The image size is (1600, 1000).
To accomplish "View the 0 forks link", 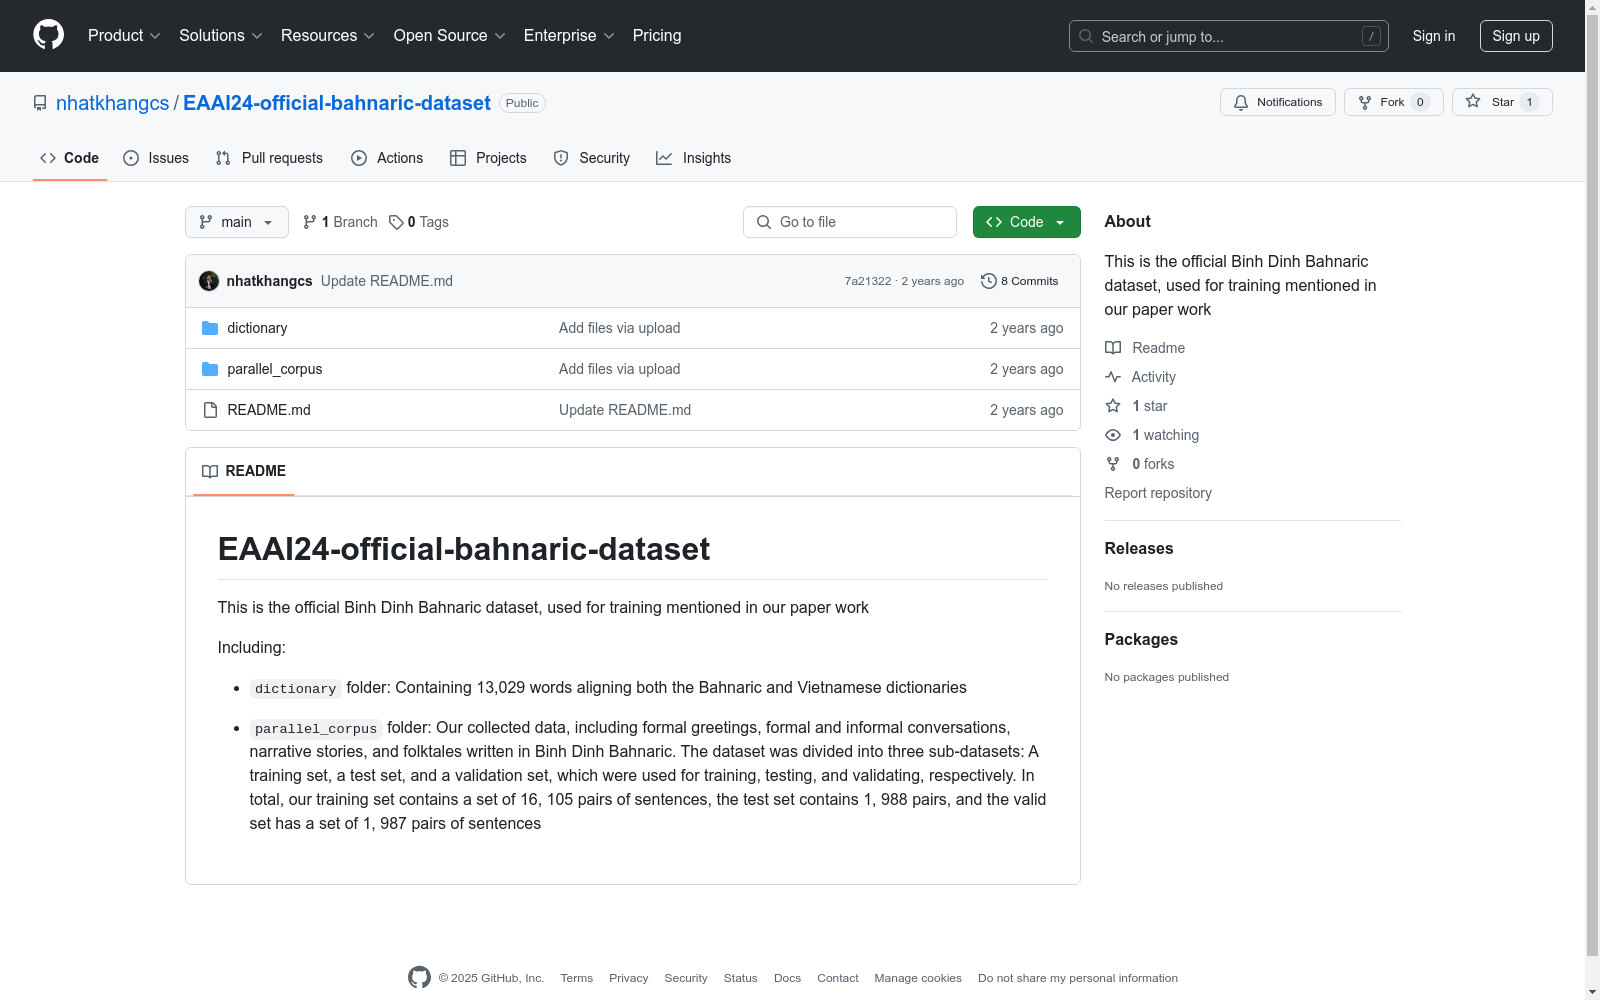I will click(x=1140, y=464).
